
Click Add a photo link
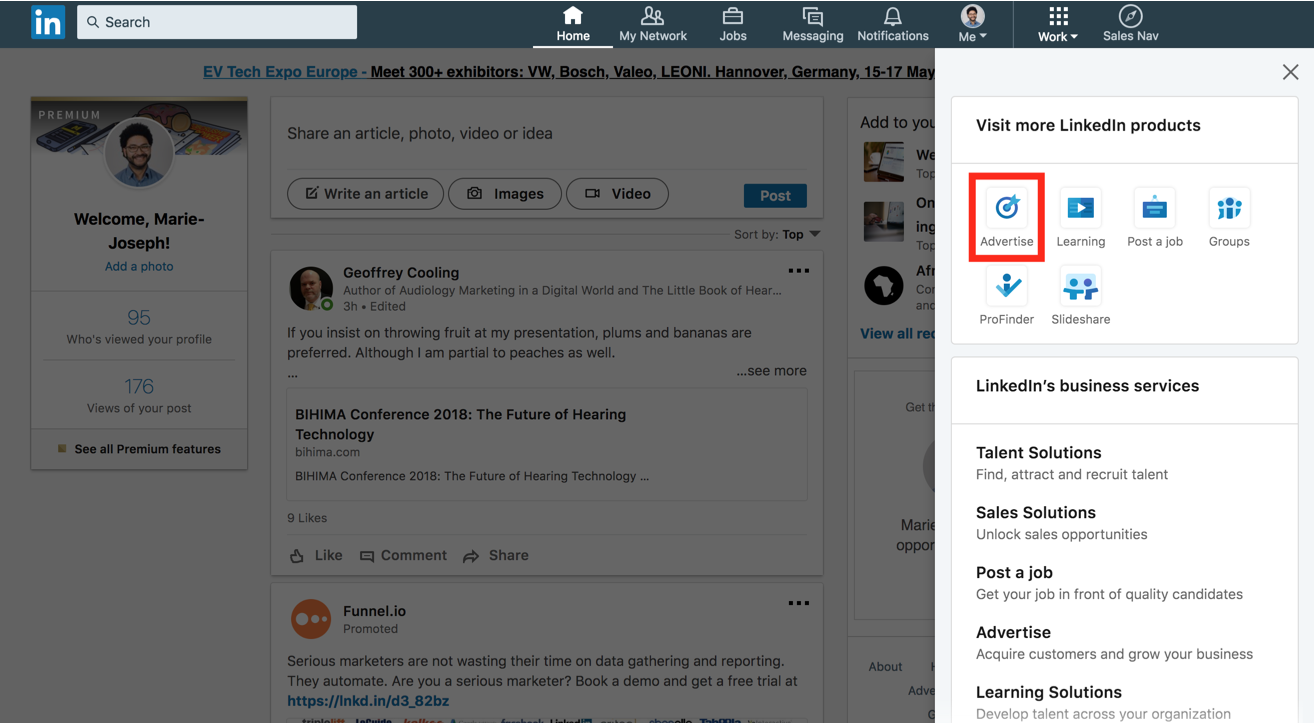click(x=139, y=266)
